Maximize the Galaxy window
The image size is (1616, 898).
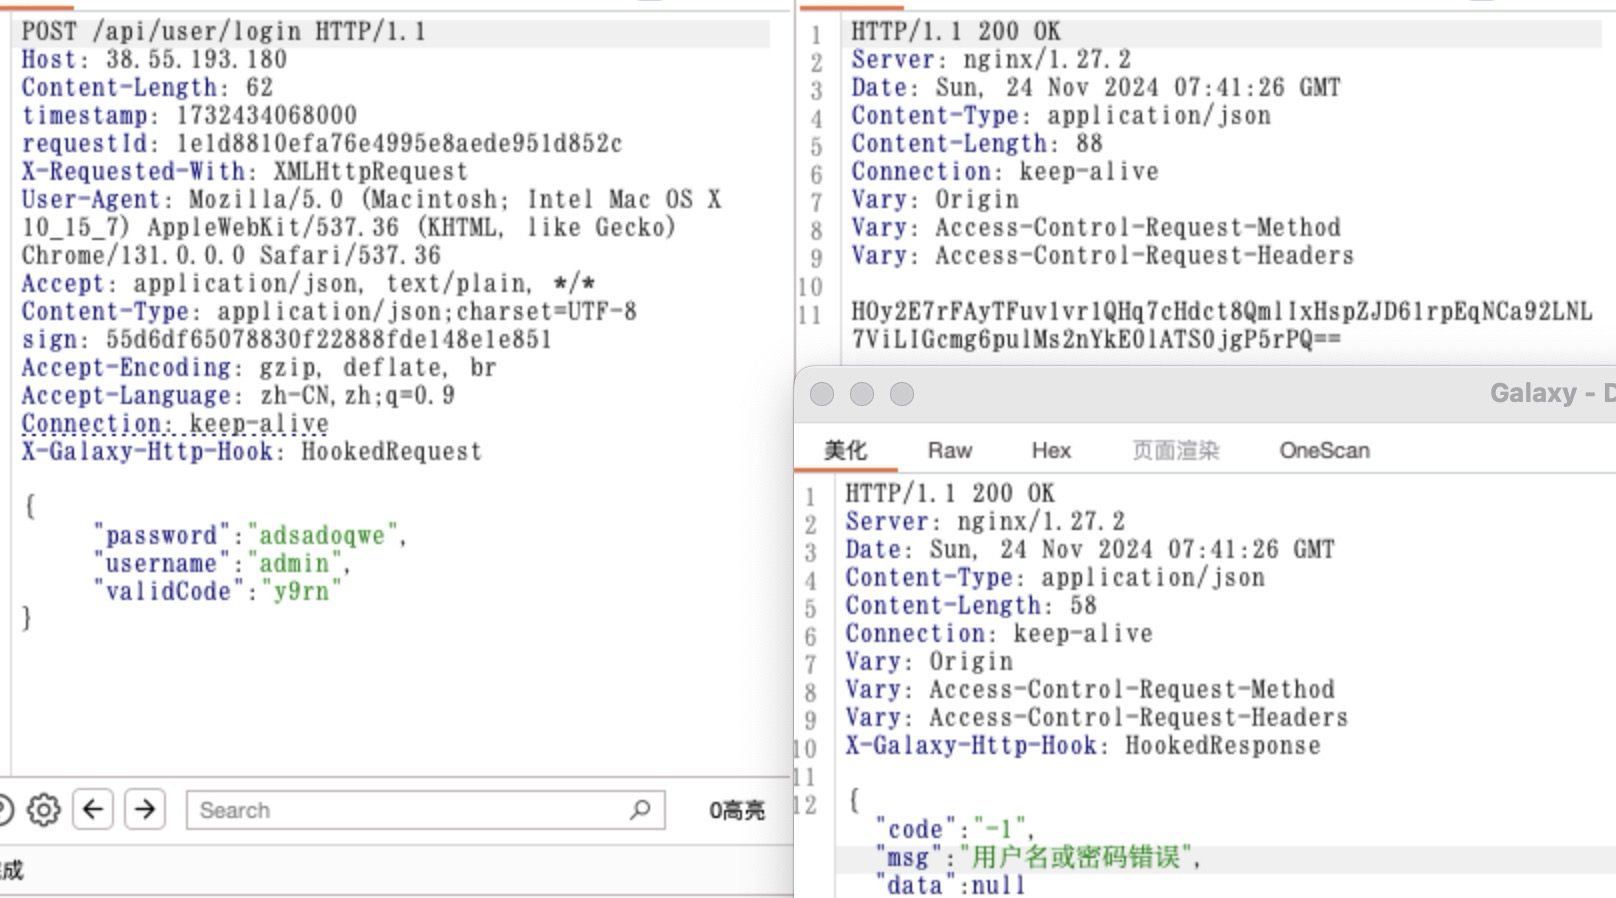pos(902,394)
